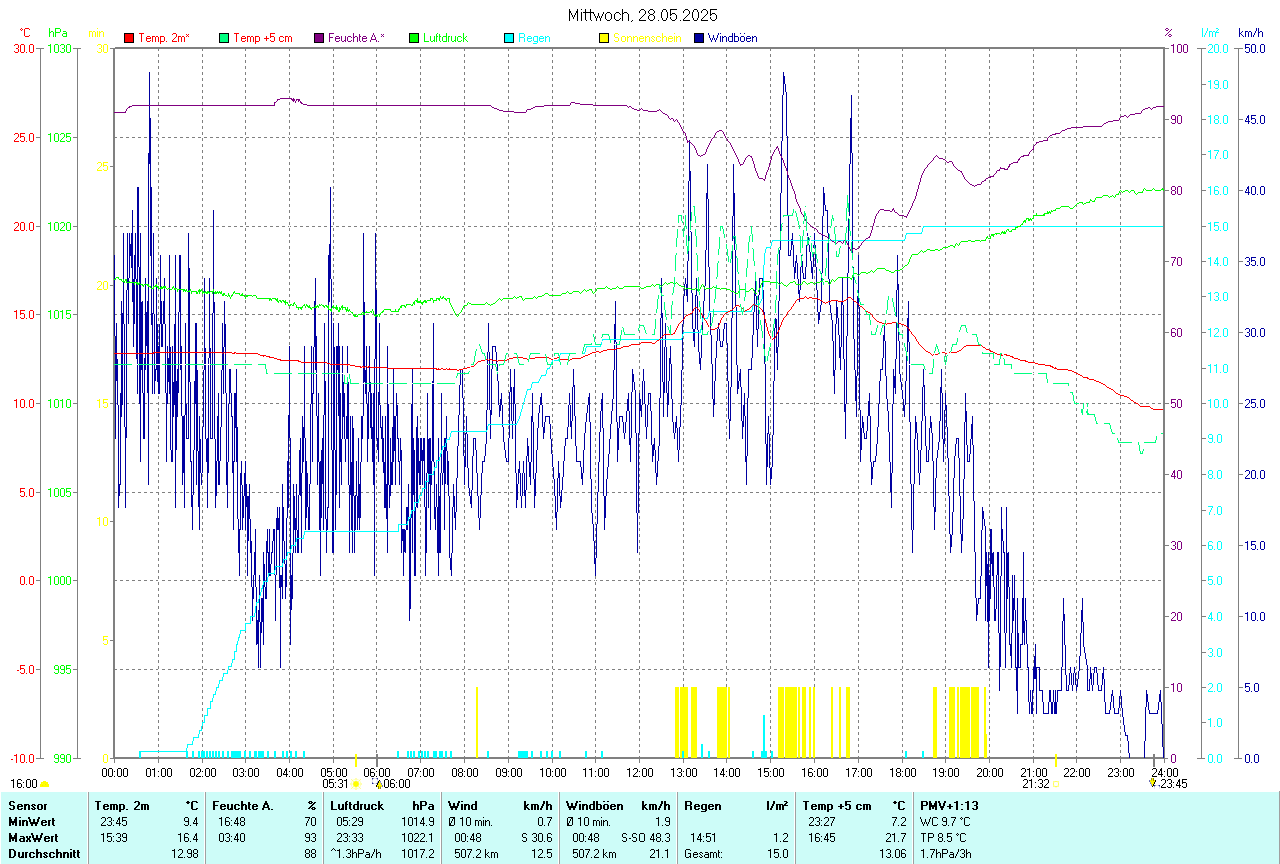1280x864 pixels.
Task: Click the sun icon beside 05:31
Action: pos(356,785)
